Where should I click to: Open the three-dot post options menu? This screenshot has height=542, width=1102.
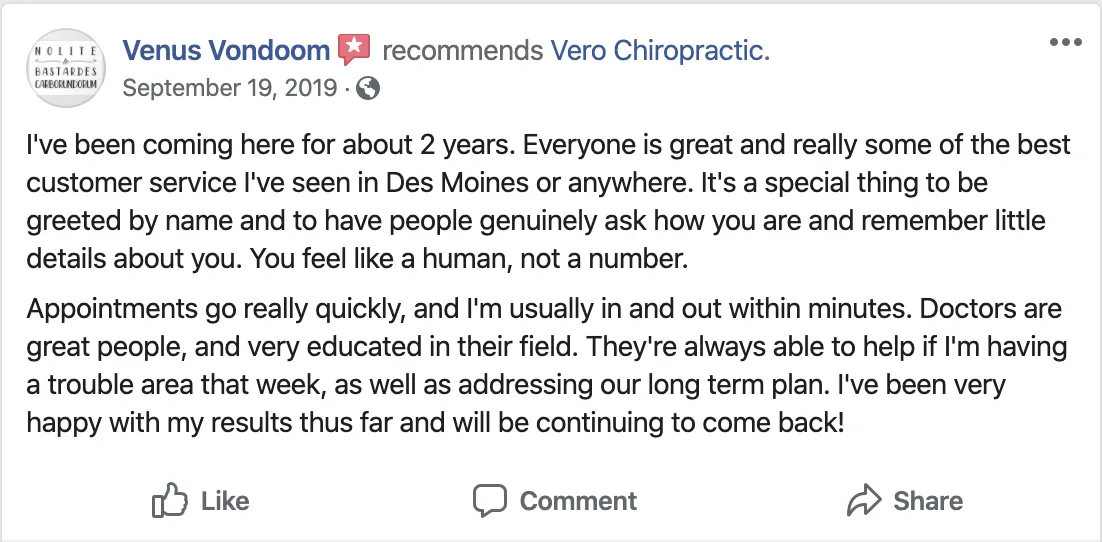(1066, 43)
